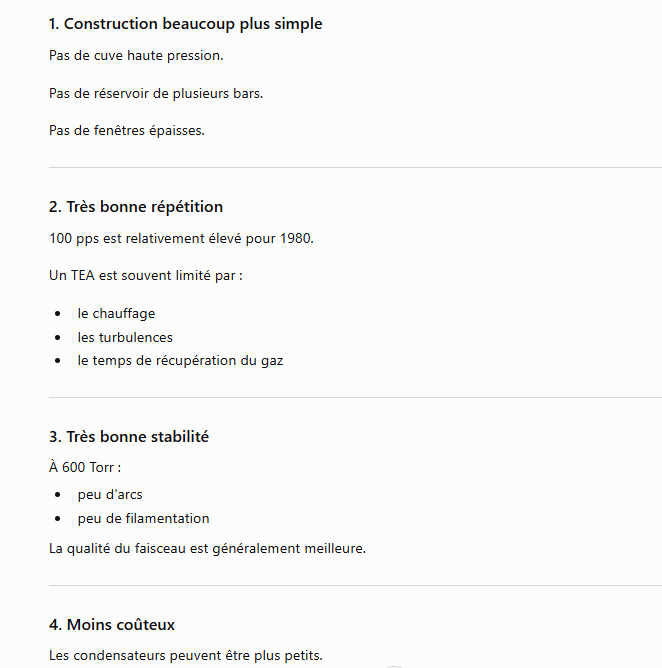Click 'Les condensateurs peuvent être plus petits.'
Image resolution: width=662 pixels, height=668 pixels.
[186, 655]
